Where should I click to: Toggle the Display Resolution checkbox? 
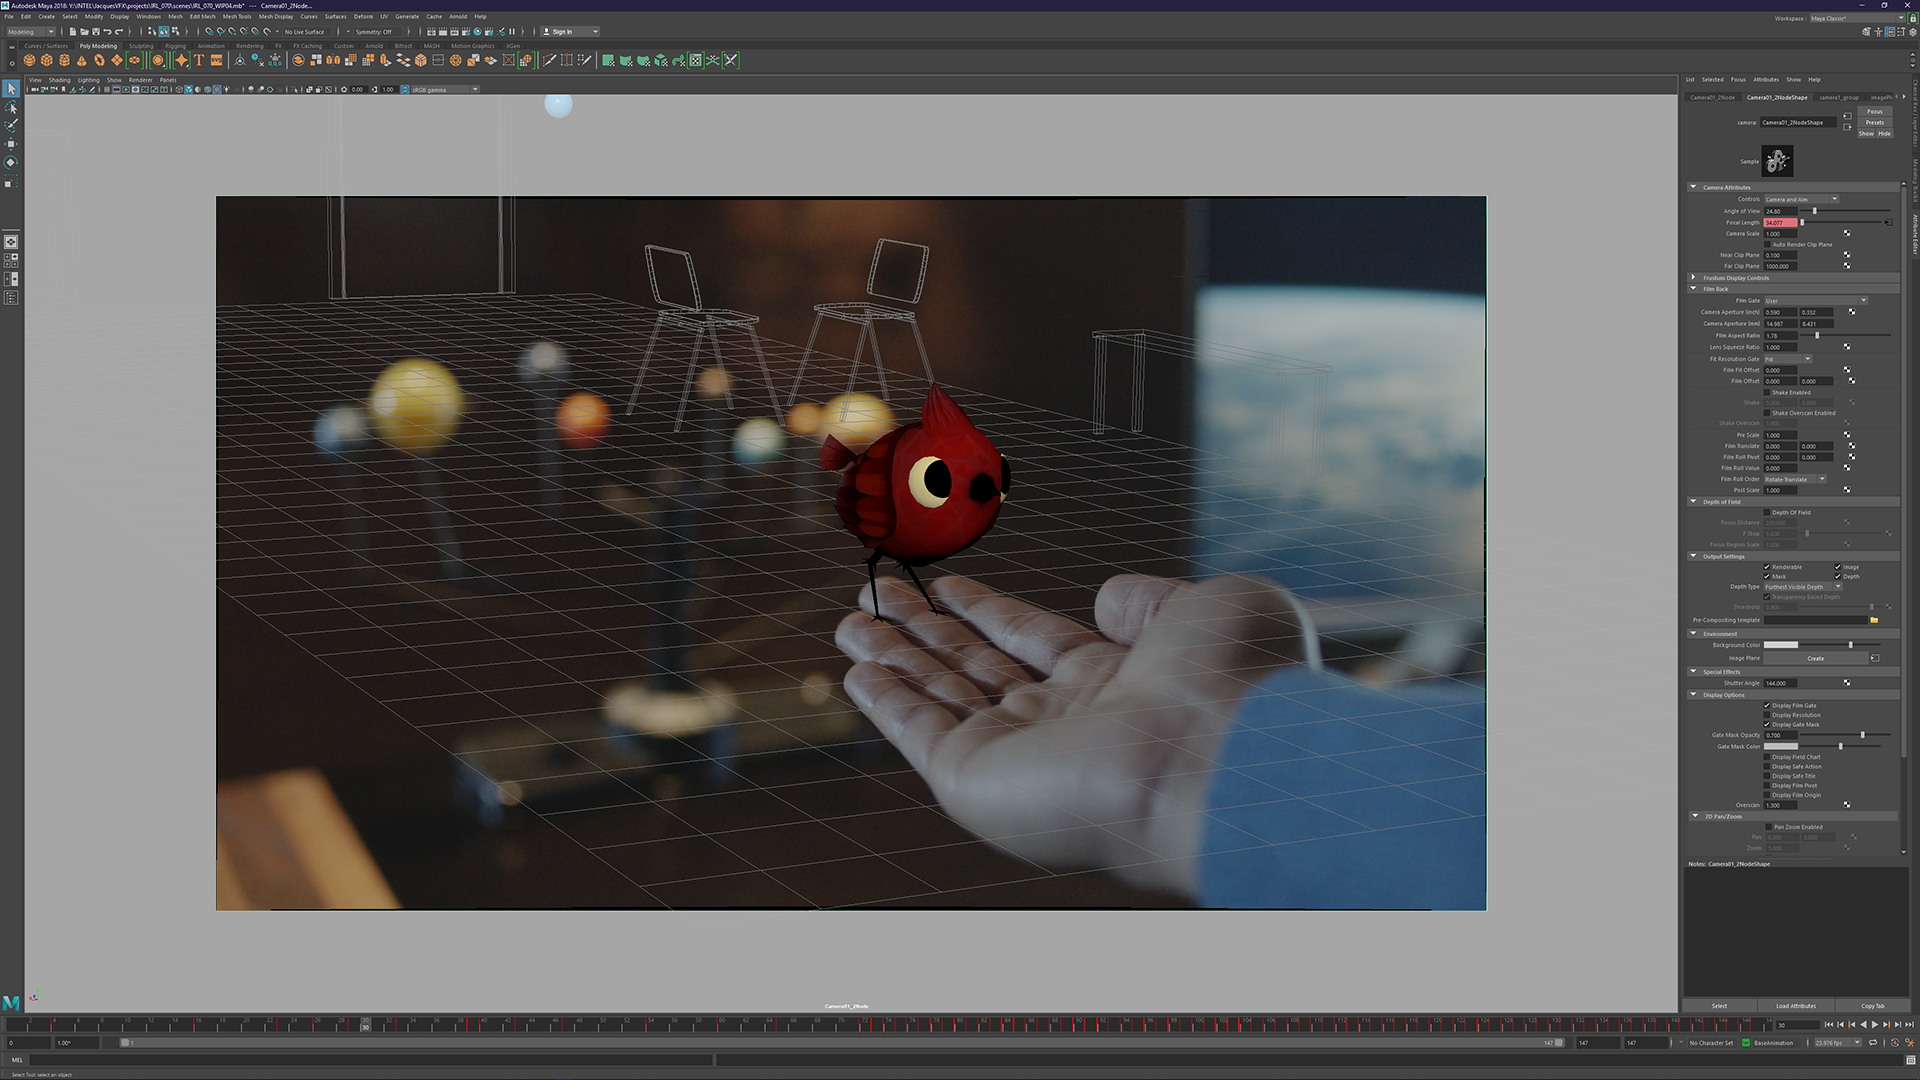(x=1767, y=715)
